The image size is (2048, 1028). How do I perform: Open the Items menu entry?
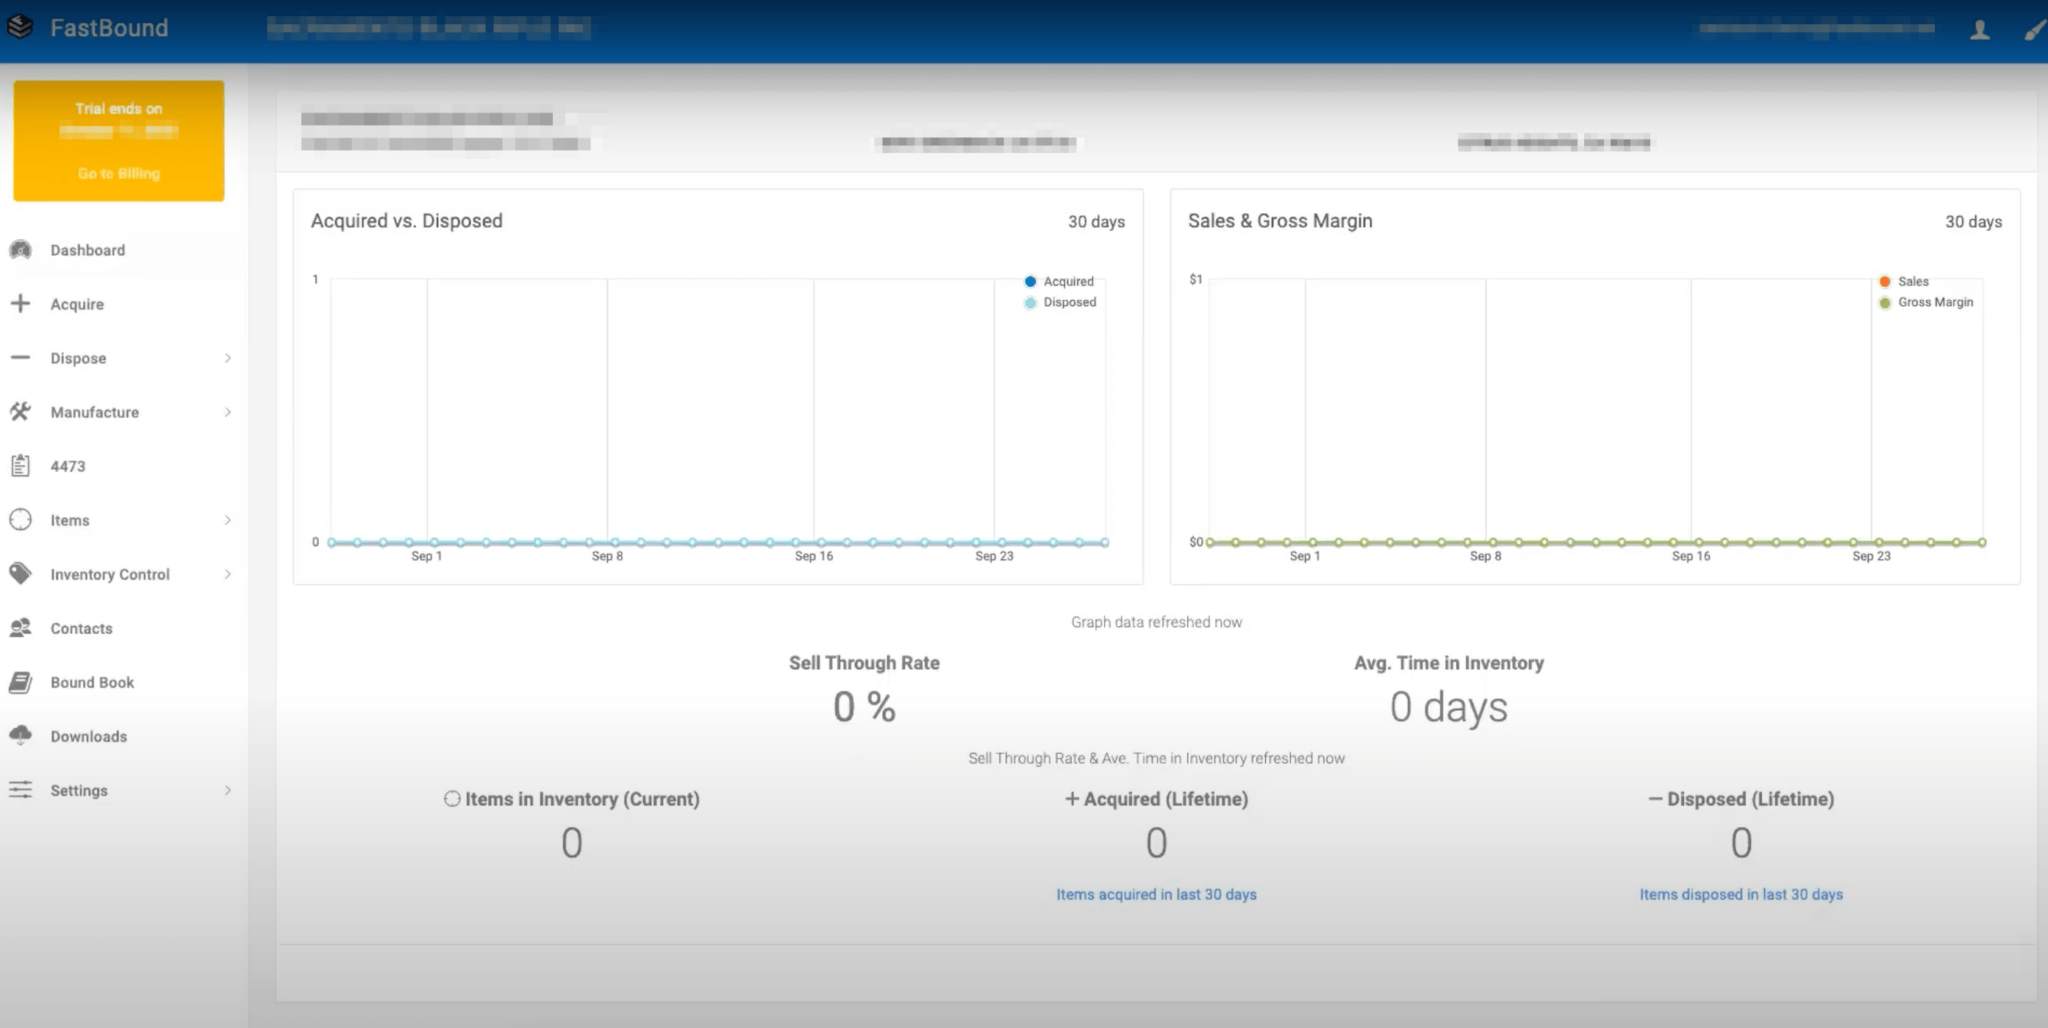(70, 520)
